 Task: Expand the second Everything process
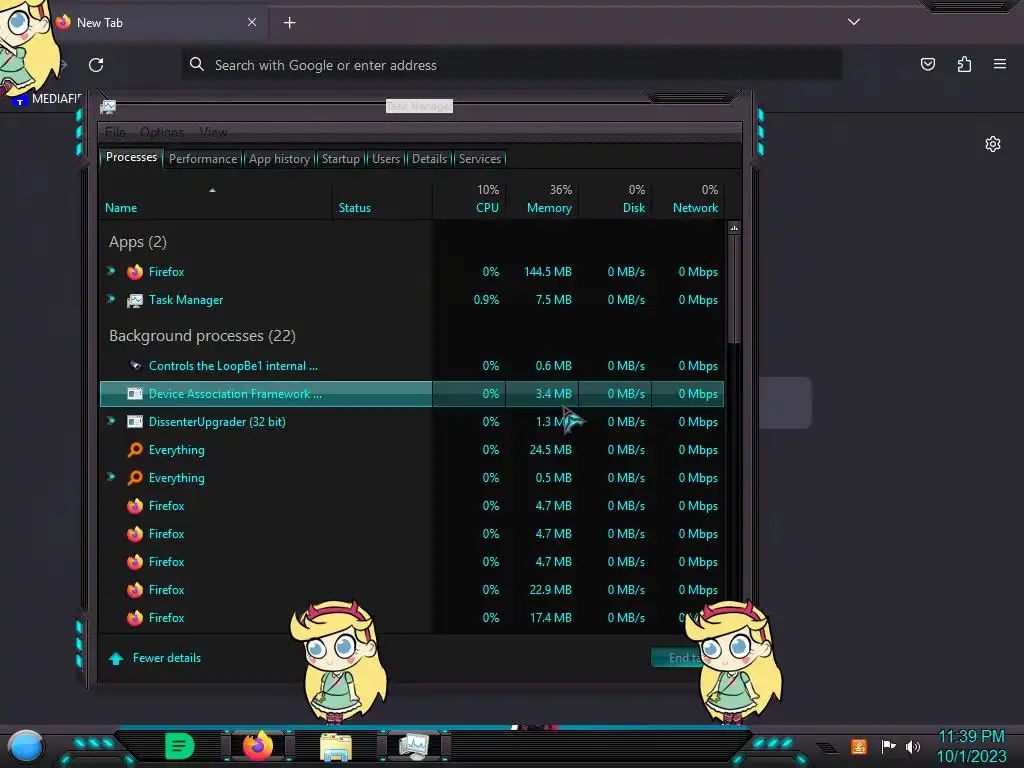pyautogui.click(x=111, y=477)
